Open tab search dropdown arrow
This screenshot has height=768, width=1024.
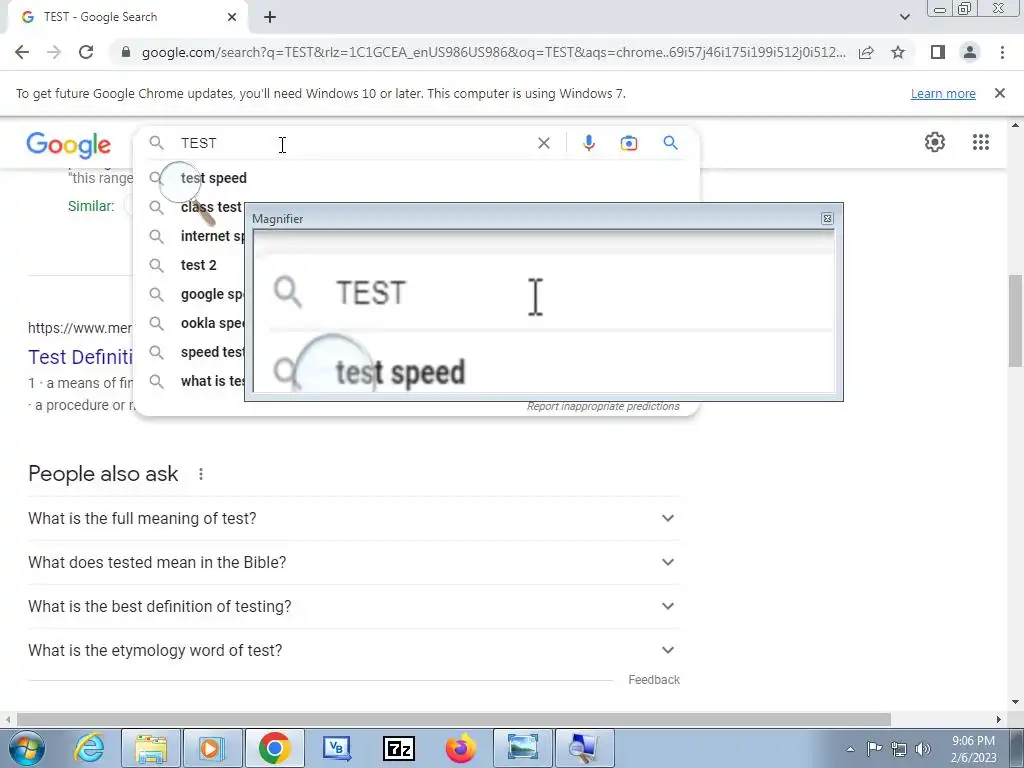[904, 17]
